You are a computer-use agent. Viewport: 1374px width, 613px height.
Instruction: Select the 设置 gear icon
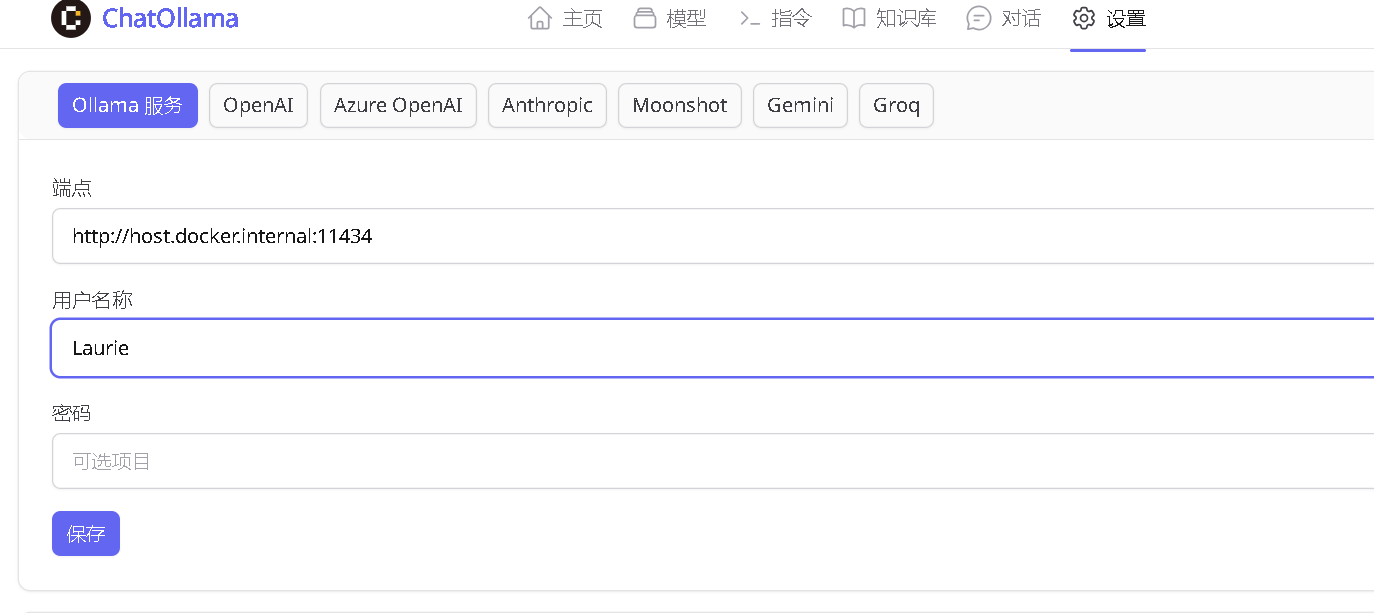[1083, 17]
